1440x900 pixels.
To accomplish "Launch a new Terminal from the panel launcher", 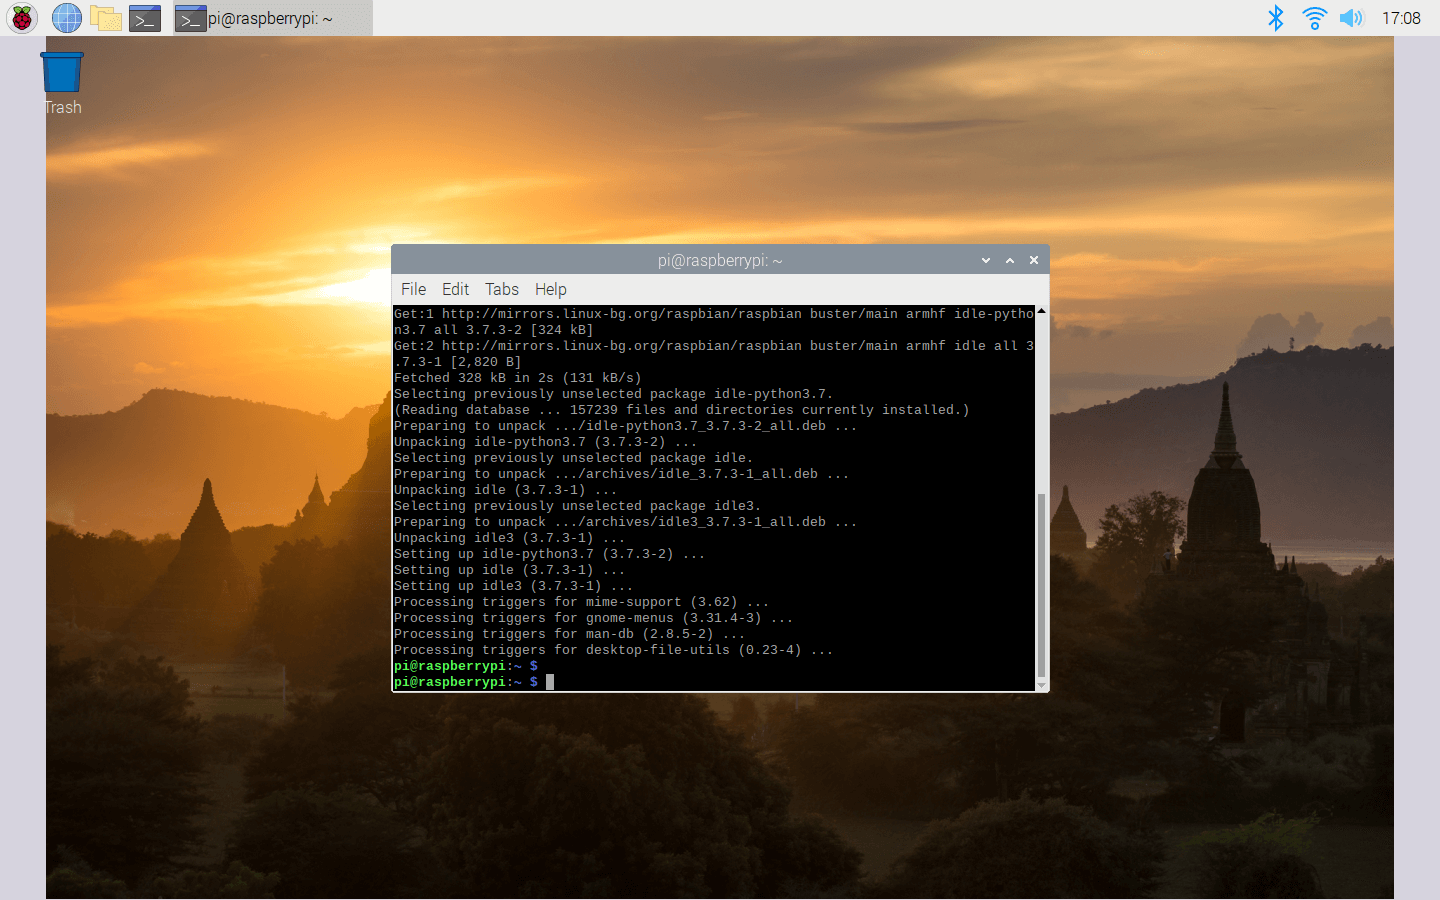I will coord(145,18).
